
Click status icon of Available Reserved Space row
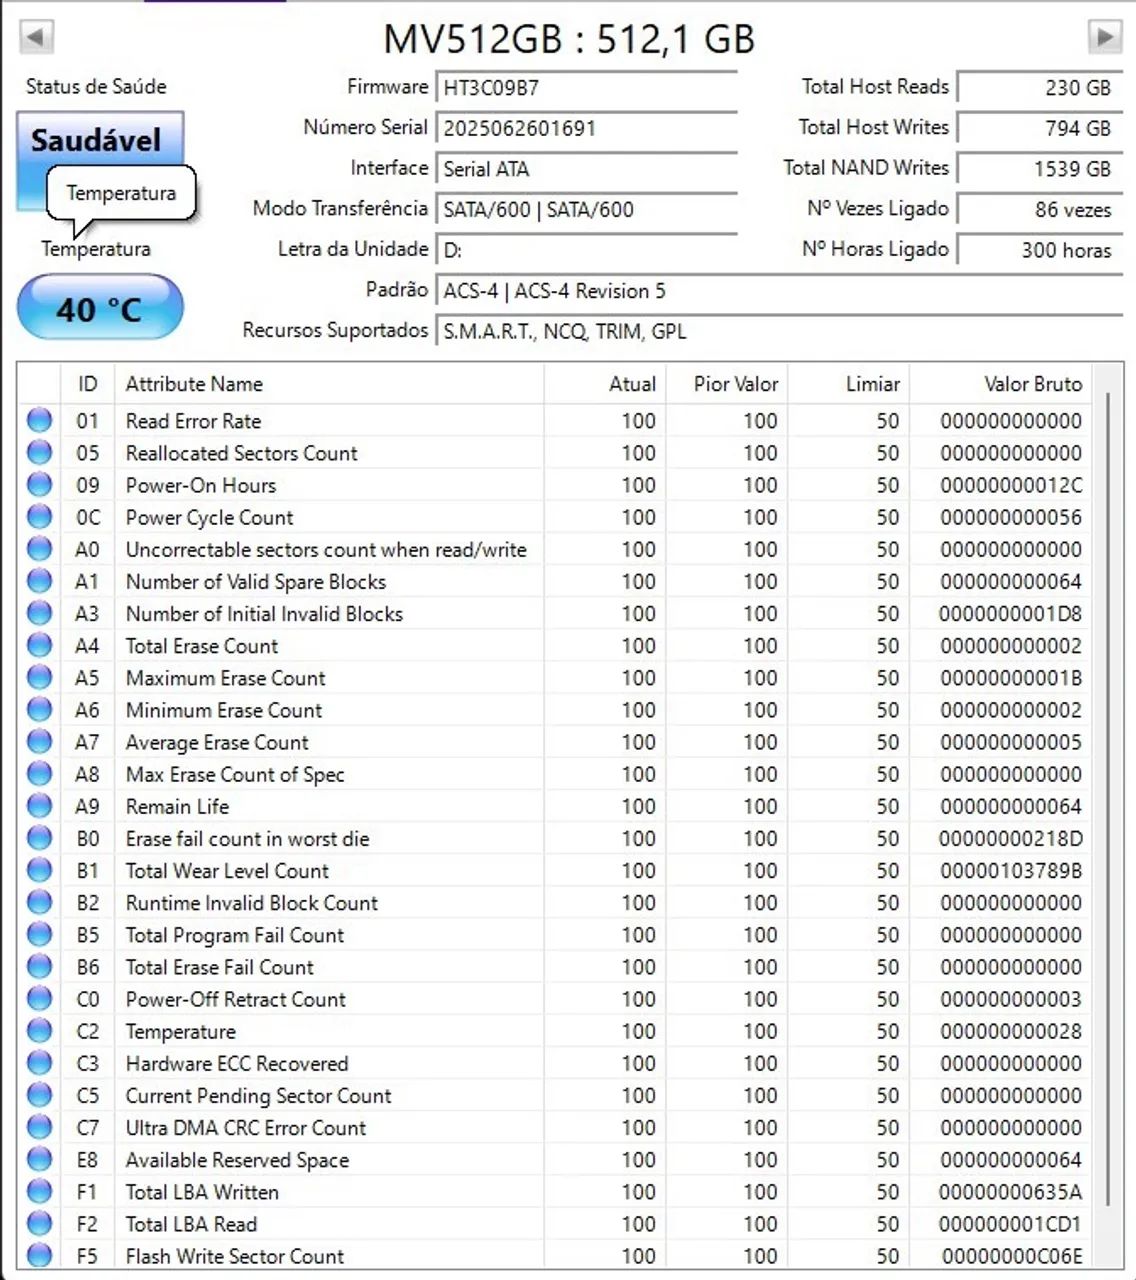coord(39,1159)
